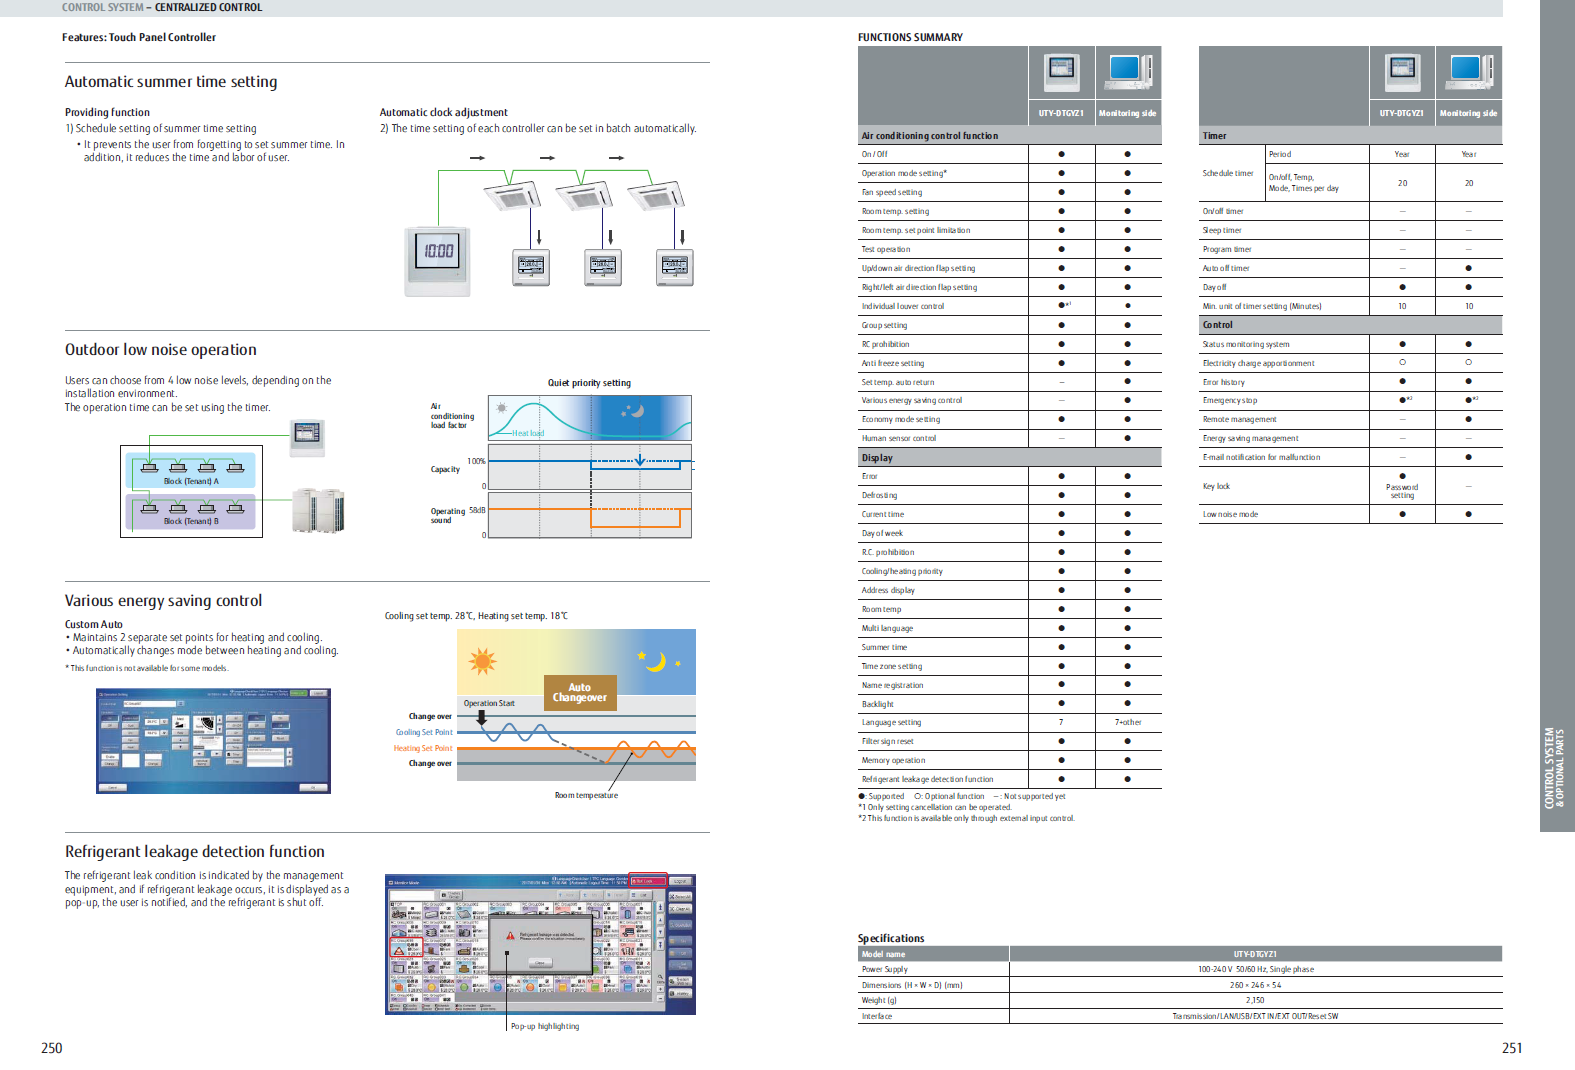This screenshot has width=1575, height=1070.
Task: Click the 'CONTROL SYSTEM & OPTIONAL PARTS' side tab
Action: (1555, 768)
